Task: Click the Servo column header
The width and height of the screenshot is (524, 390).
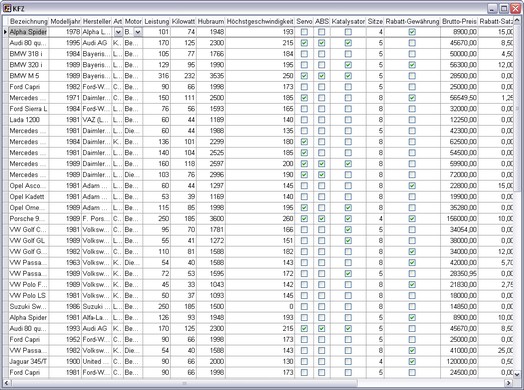Action: (304, 21)
